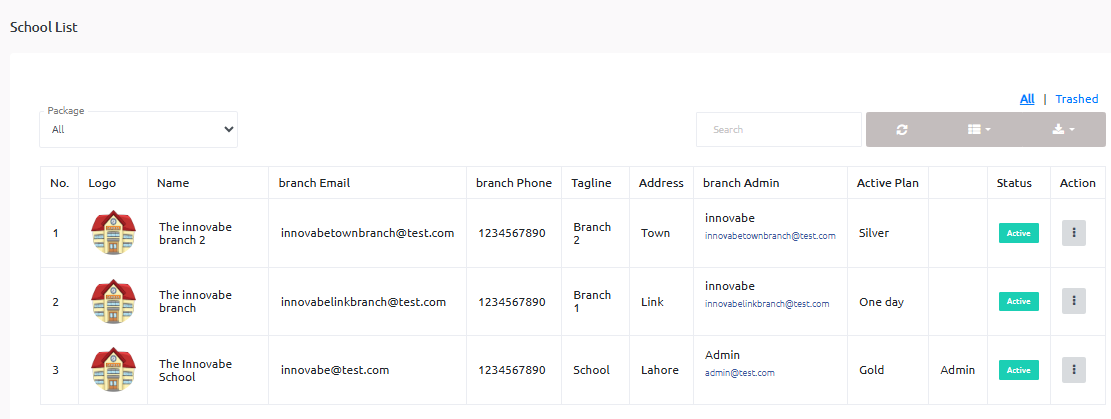Click inside the Search field
Viewport: 1111px width, 419px height.
coord(778,130)
